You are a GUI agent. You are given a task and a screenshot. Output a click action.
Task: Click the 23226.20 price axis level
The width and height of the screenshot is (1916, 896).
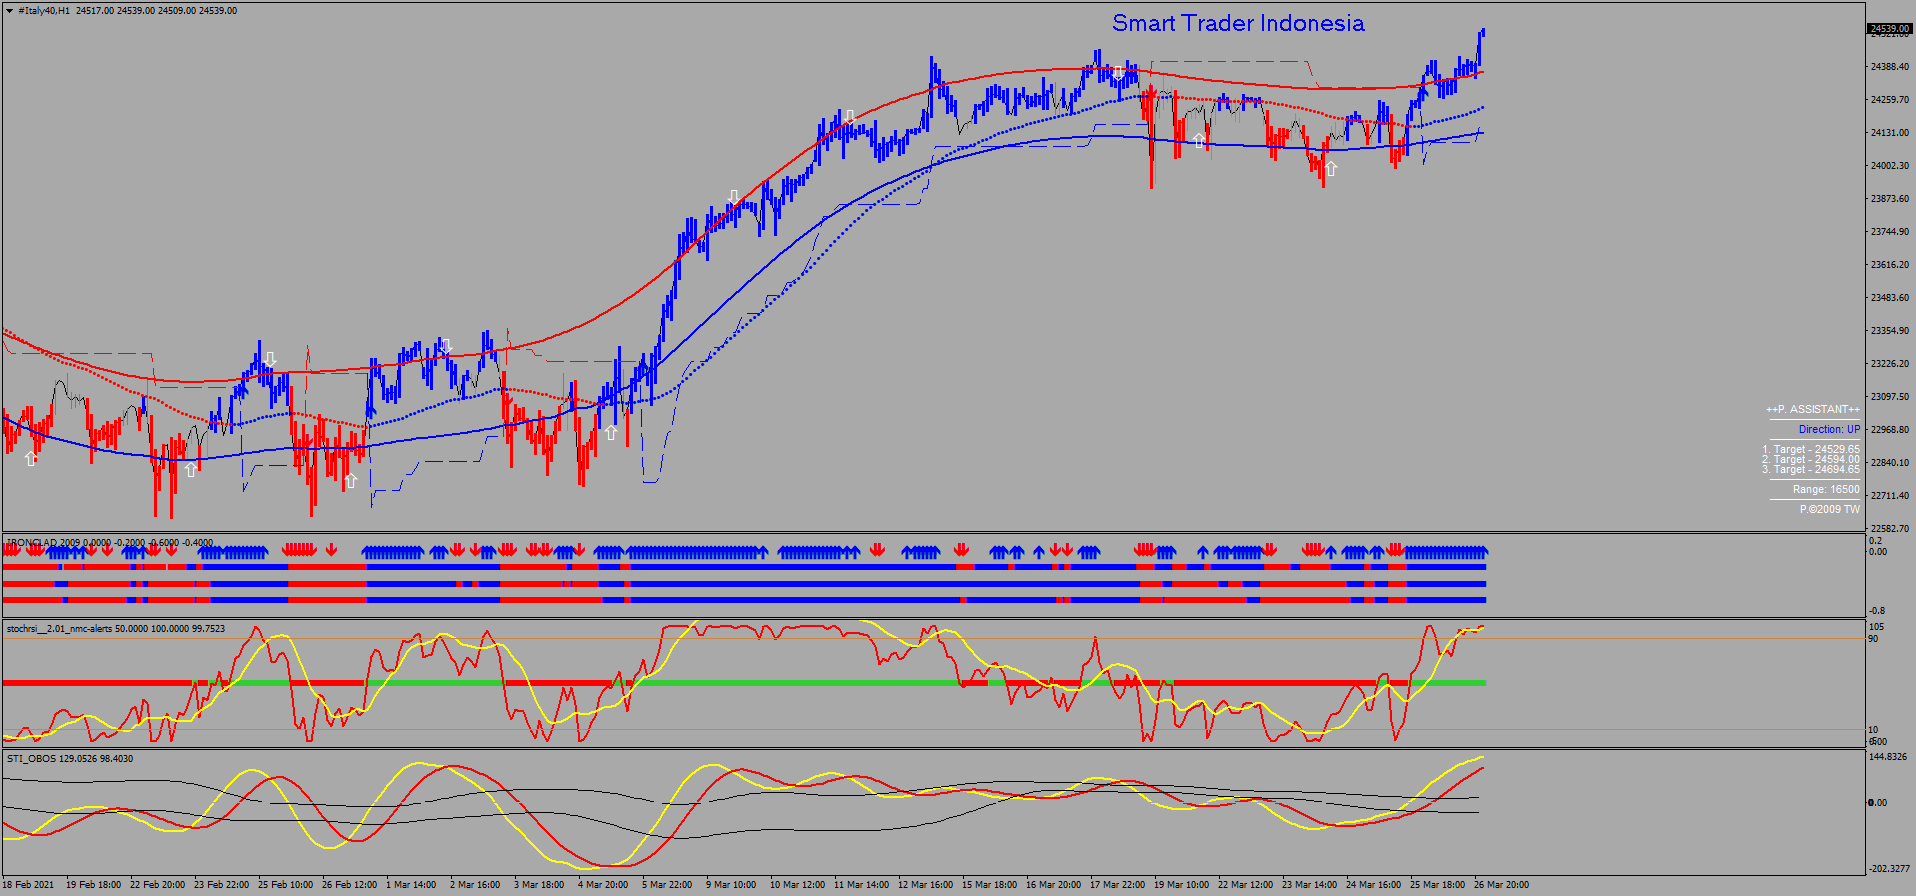pos(1889,364)
